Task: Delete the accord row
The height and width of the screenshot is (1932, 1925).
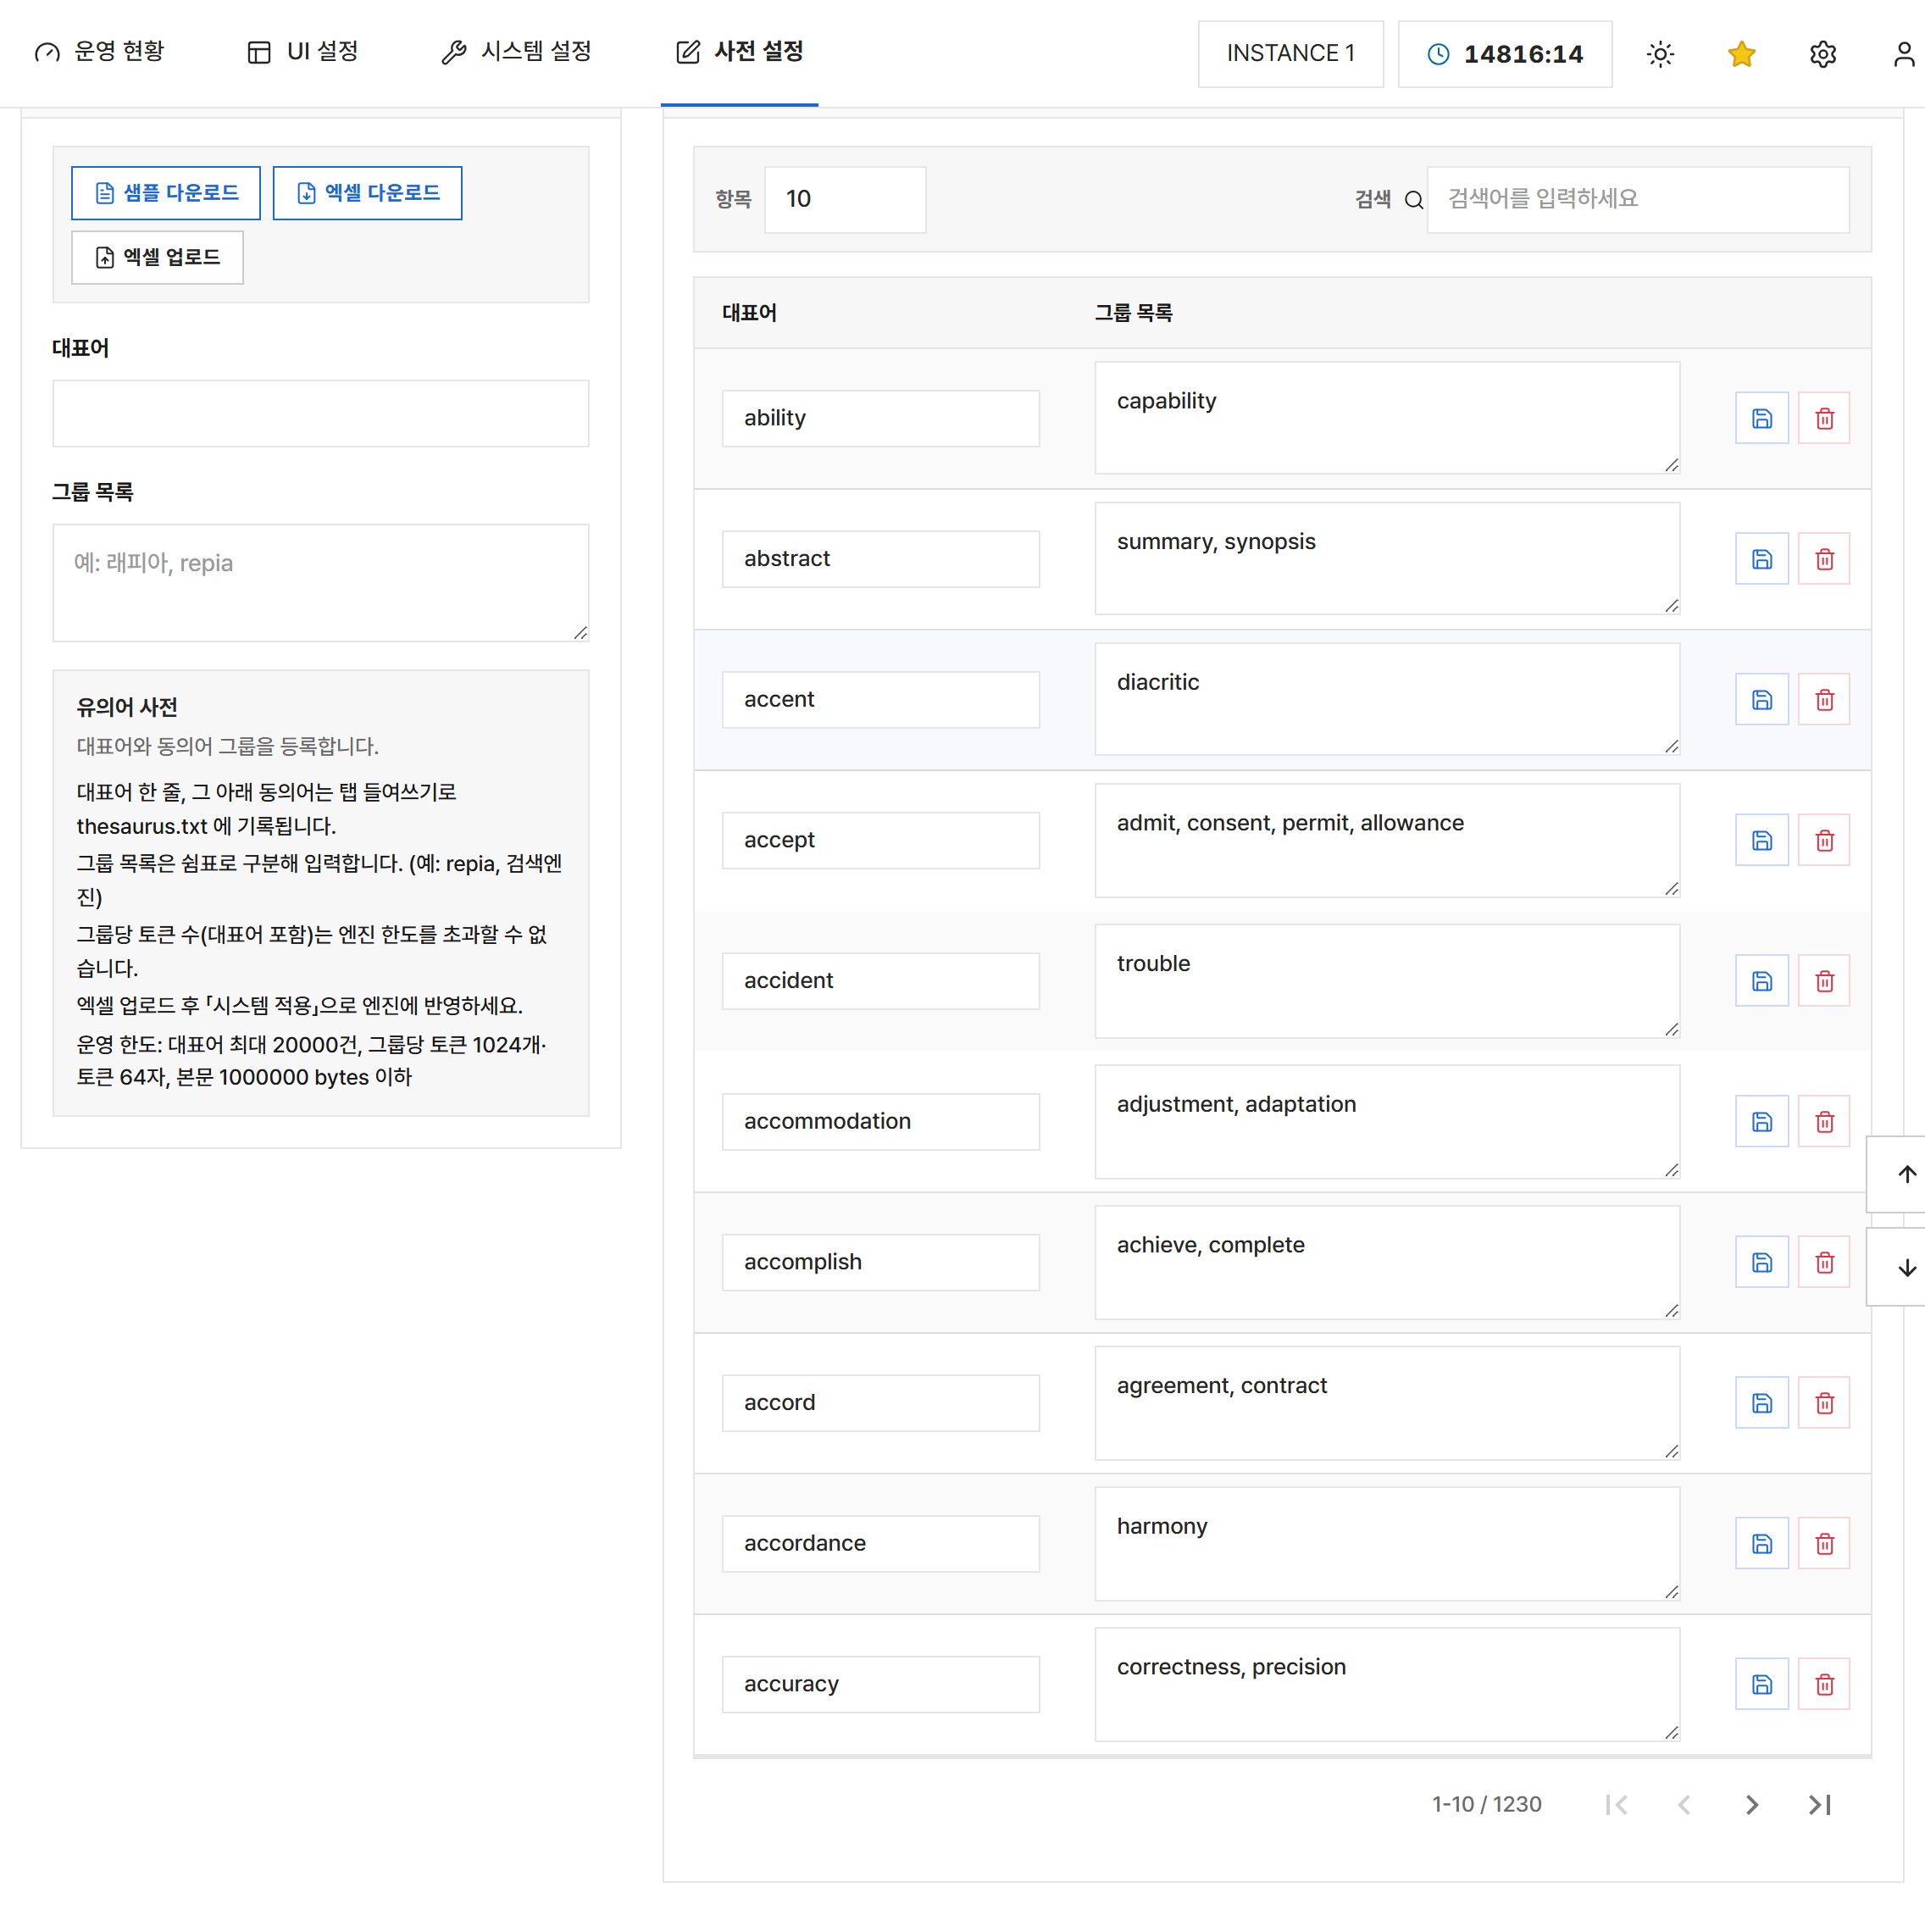Action: click(1824, 1403)
